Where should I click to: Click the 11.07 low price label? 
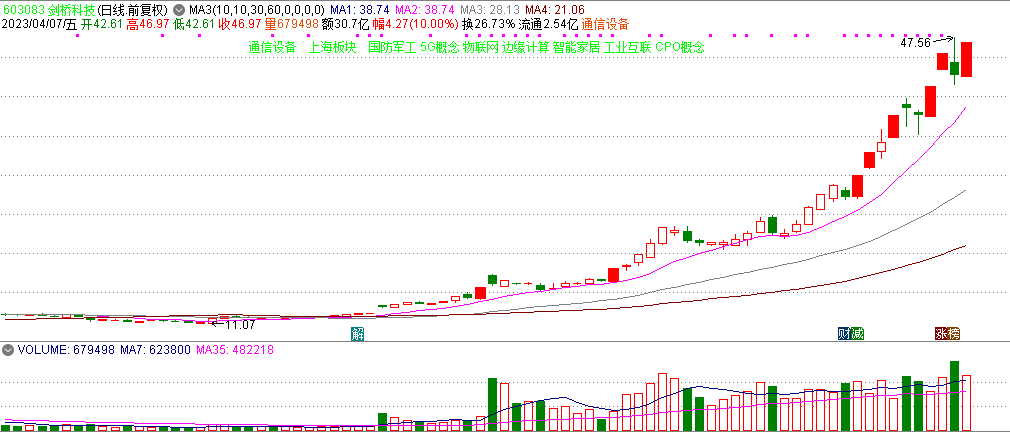click(x=240, y=324)
